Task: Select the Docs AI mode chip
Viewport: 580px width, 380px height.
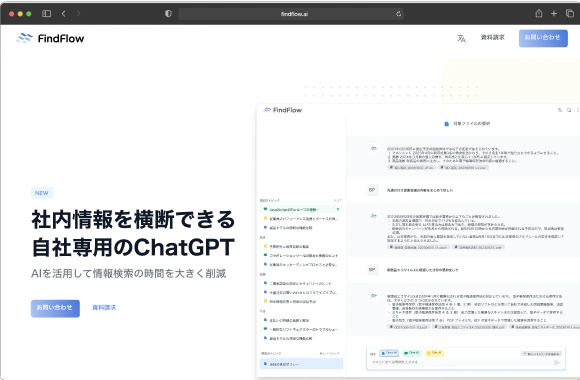Action: (389, 353)
